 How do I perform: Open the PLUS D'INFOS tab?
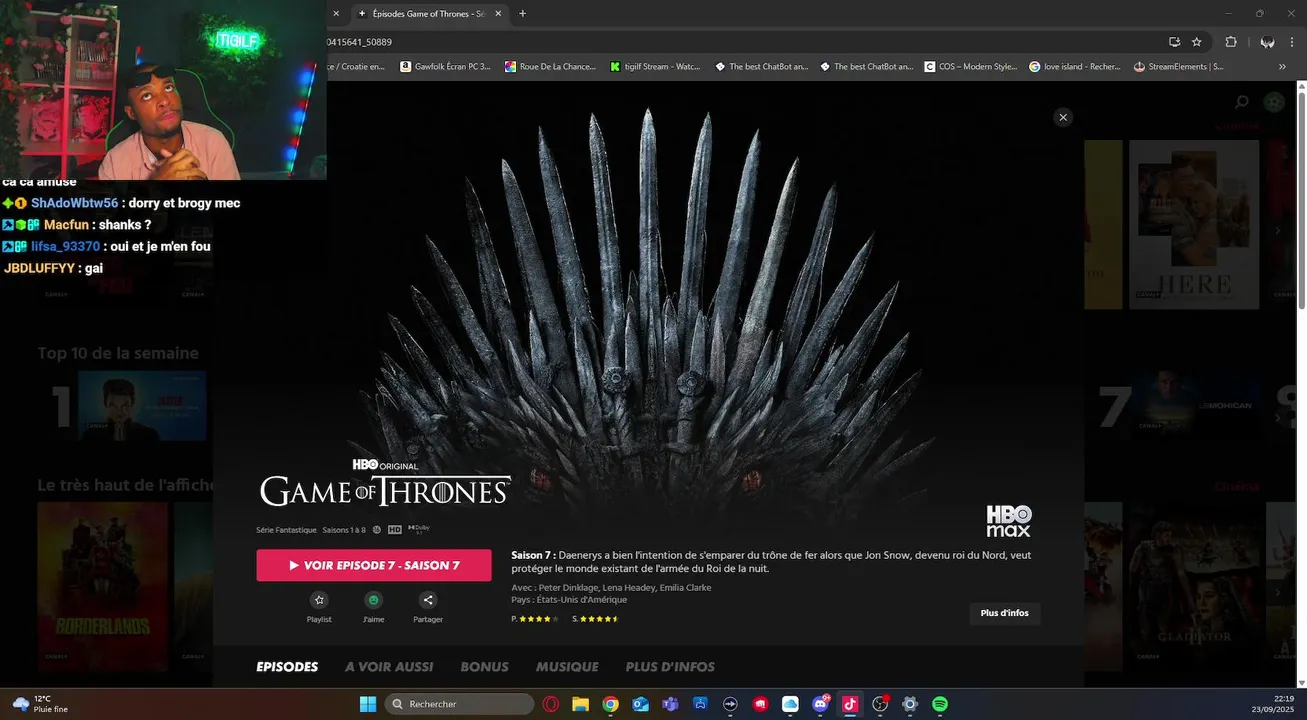(670, 667)
